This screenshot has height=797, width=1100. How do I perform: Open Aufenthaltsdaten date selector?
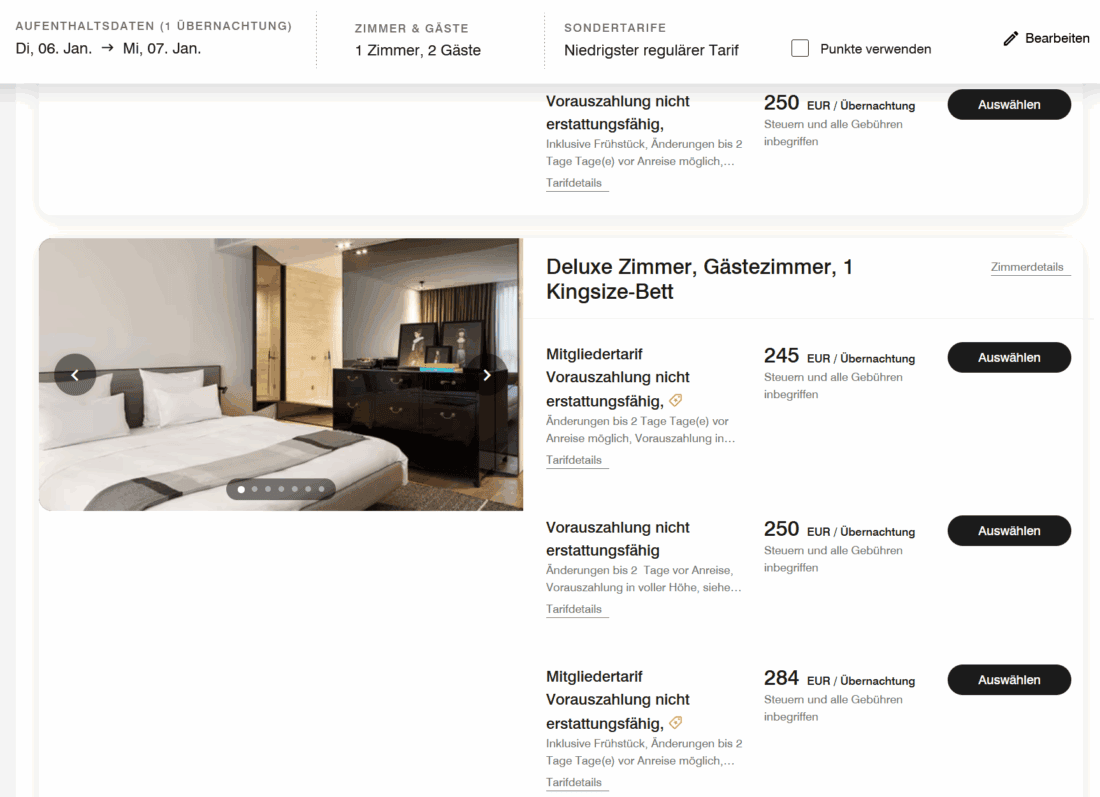point(154,37)
